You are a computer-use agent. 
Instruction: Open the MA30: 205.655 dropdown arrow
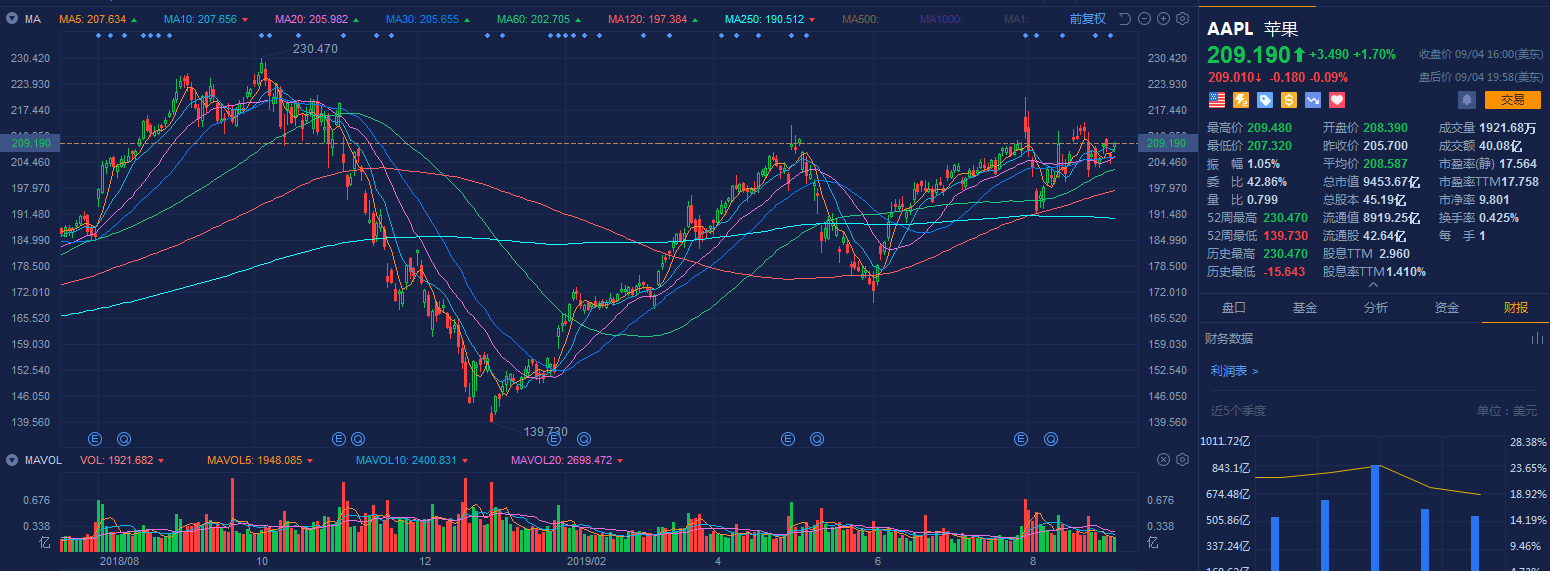469,19
